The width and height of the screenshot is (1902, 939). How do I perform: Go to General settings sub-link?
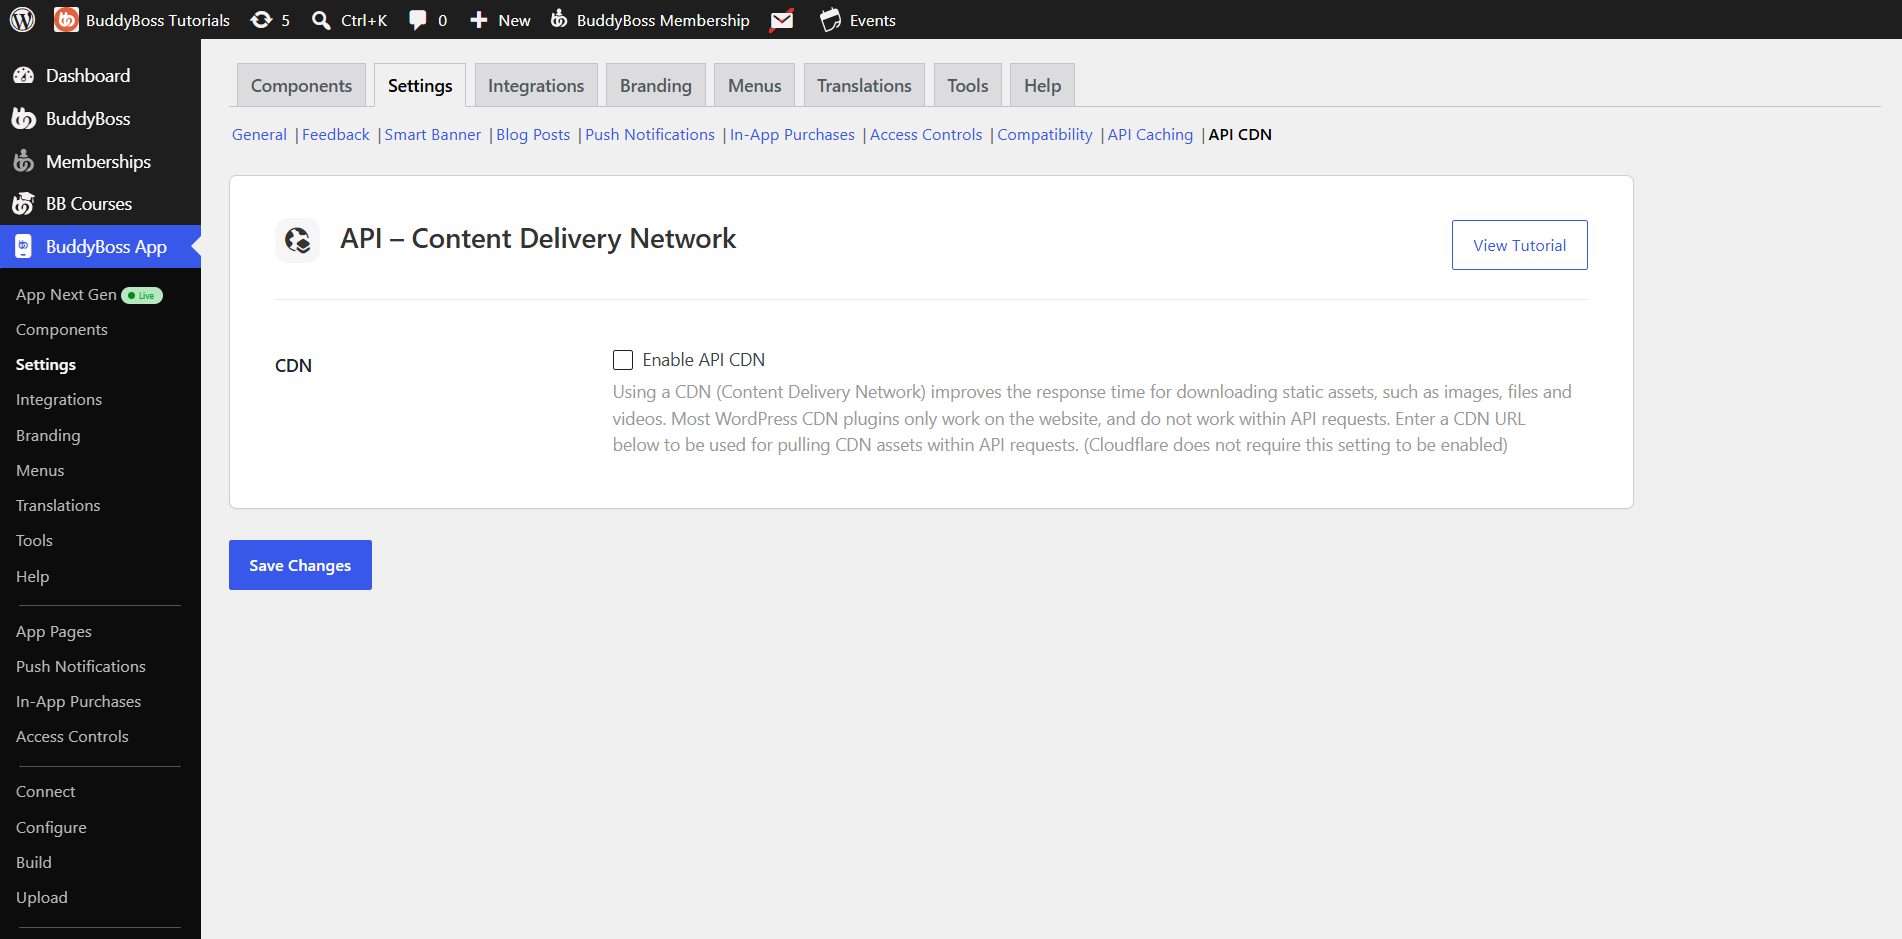pos(259,134)
